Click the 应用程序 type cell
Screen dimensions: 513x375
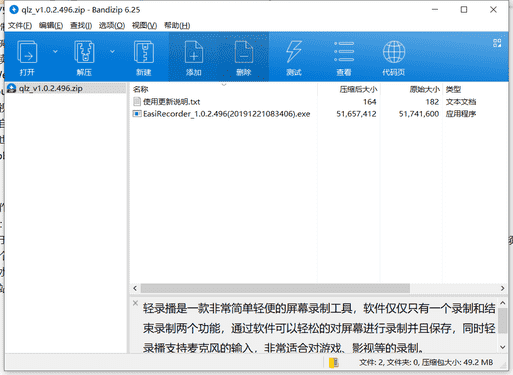coord(461,114)
